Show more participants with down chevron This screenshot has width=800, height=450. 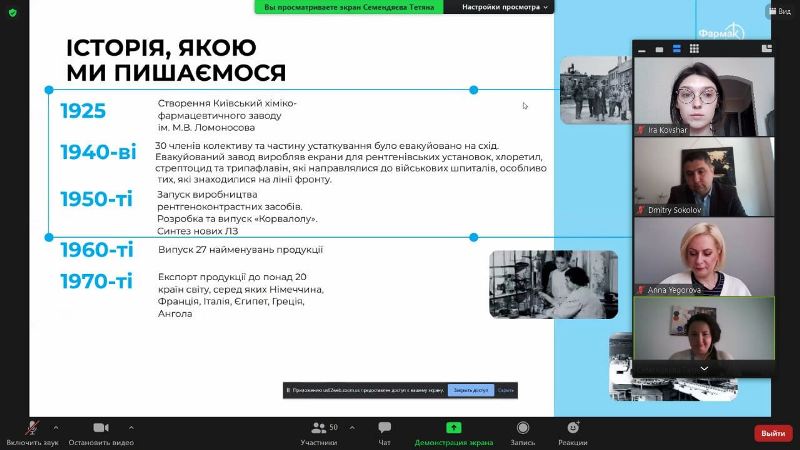(x=704, y=368)
